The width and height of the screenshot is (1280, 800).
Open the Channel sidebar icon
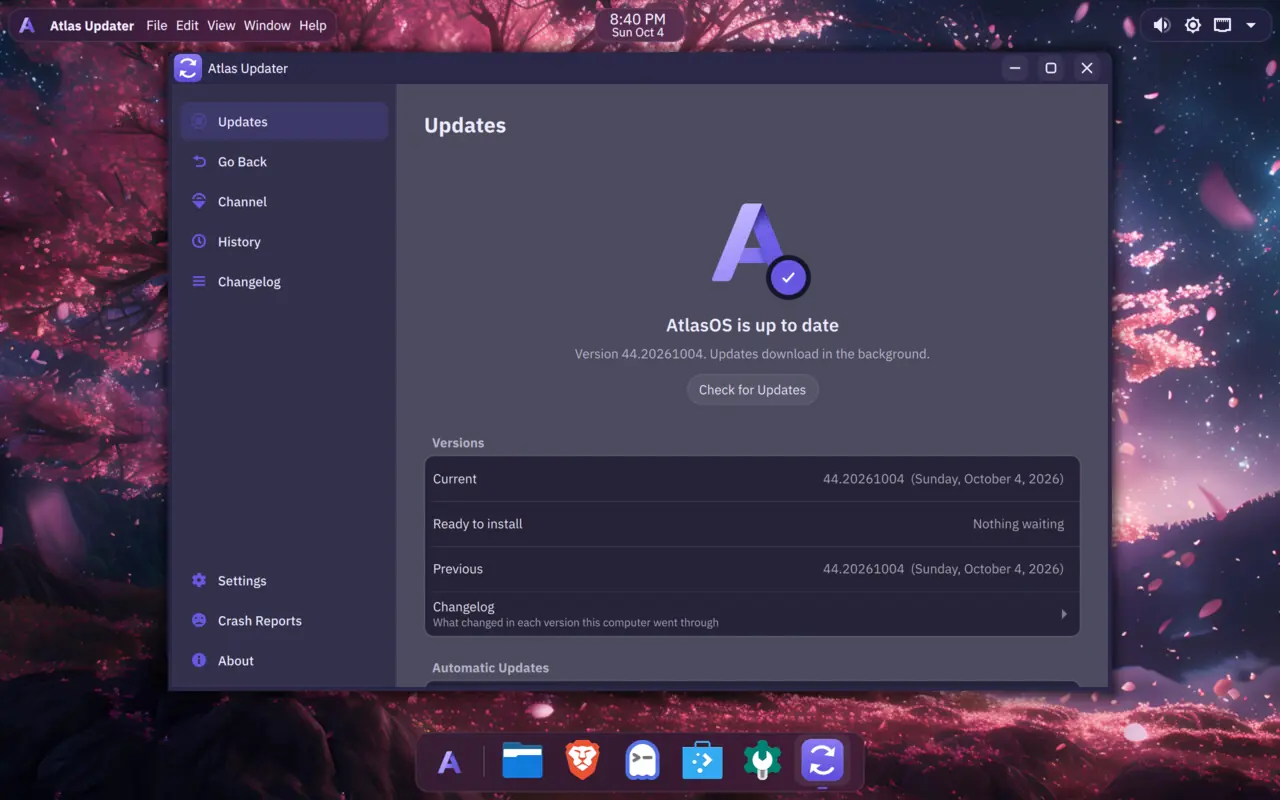tap(199, 202)
